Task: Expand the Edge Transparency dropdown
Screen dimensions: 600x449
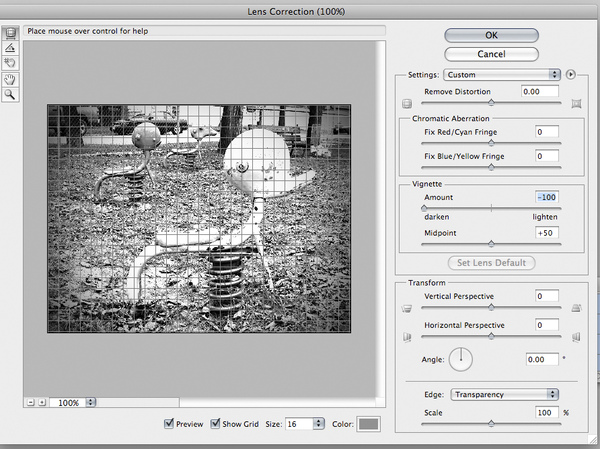Action: click(x=504, y=394)
